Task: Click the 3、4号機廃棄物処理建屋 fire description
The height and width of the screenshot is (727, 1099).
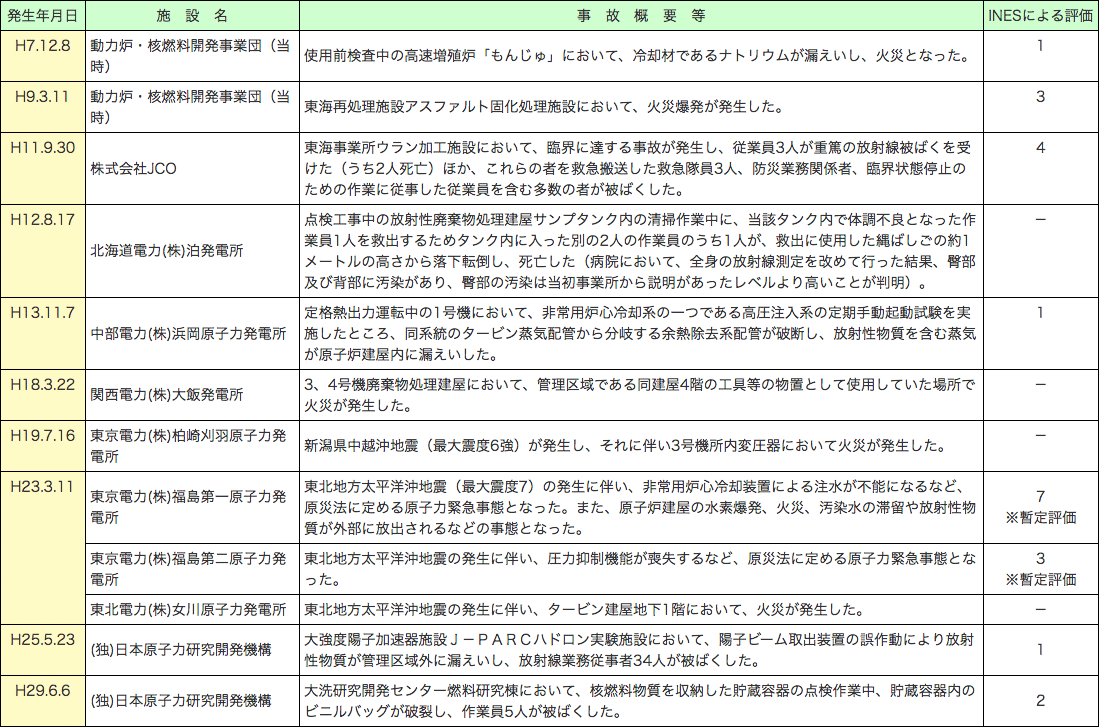Action: [639, 395]
